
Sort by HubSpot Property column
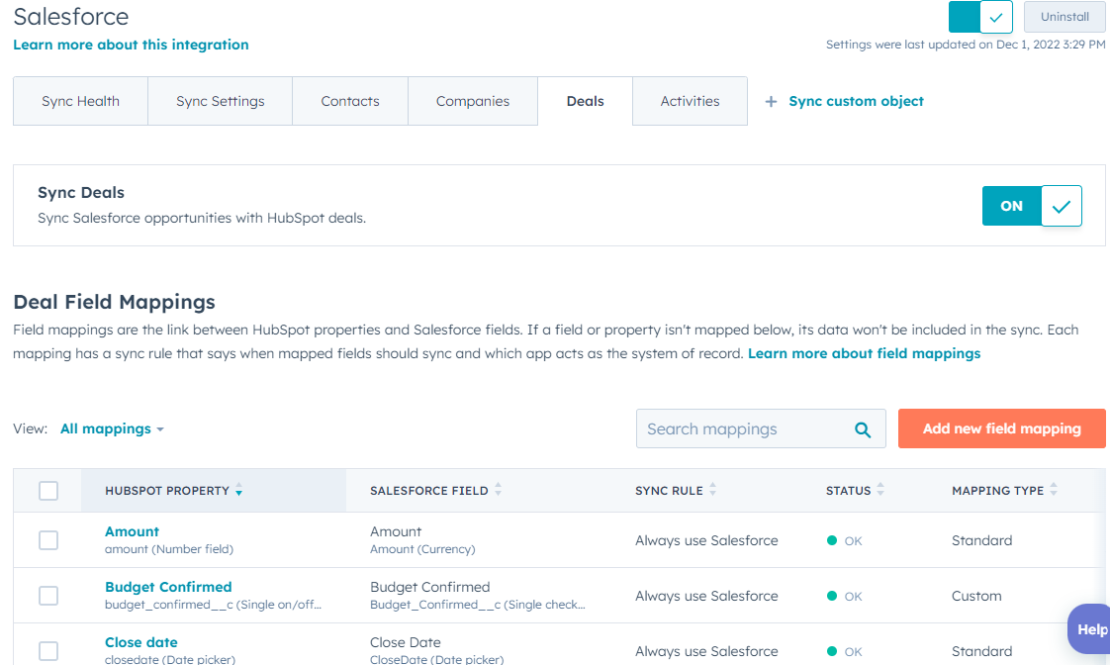coord(173,490)
